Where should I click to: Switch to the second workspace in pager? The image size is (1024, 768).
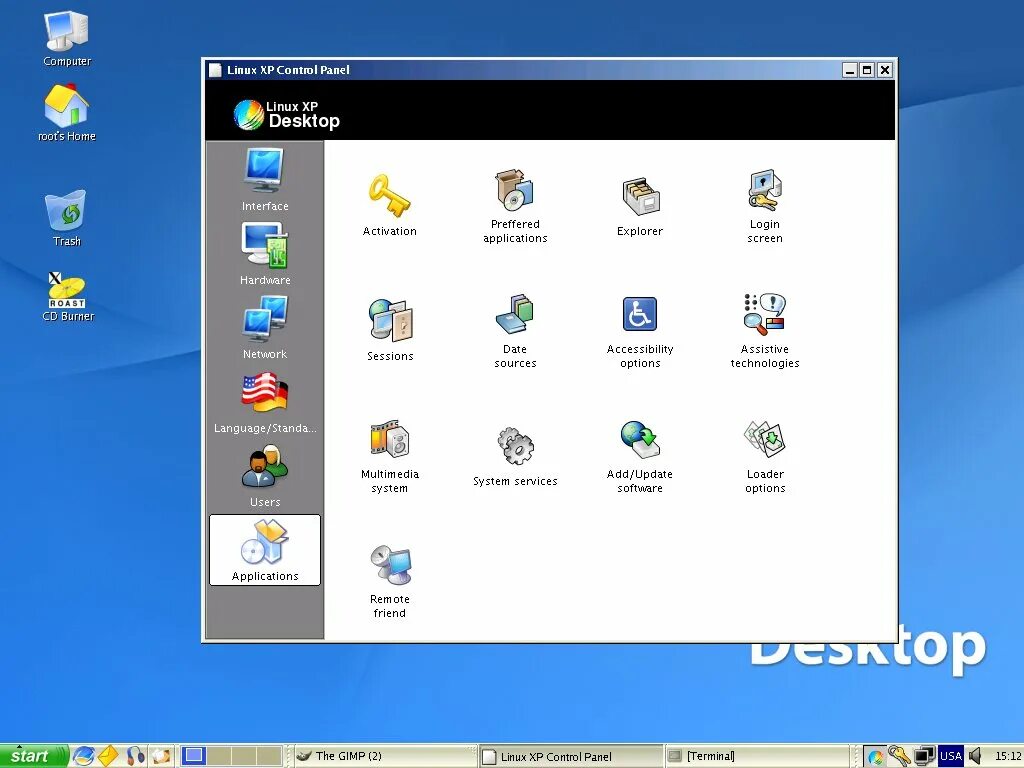click(219, 756)
